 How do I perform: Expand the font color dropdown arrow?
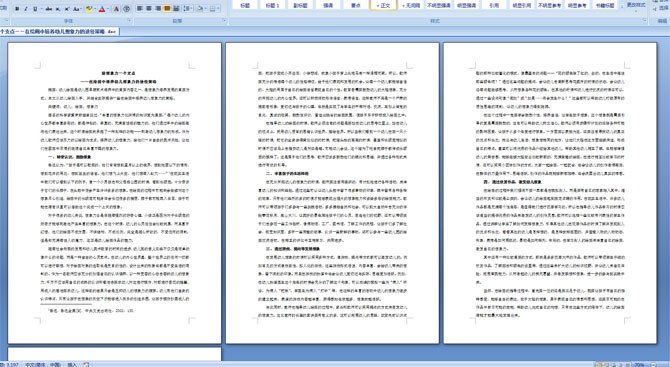pyautogui.click(x=108, y=9)
